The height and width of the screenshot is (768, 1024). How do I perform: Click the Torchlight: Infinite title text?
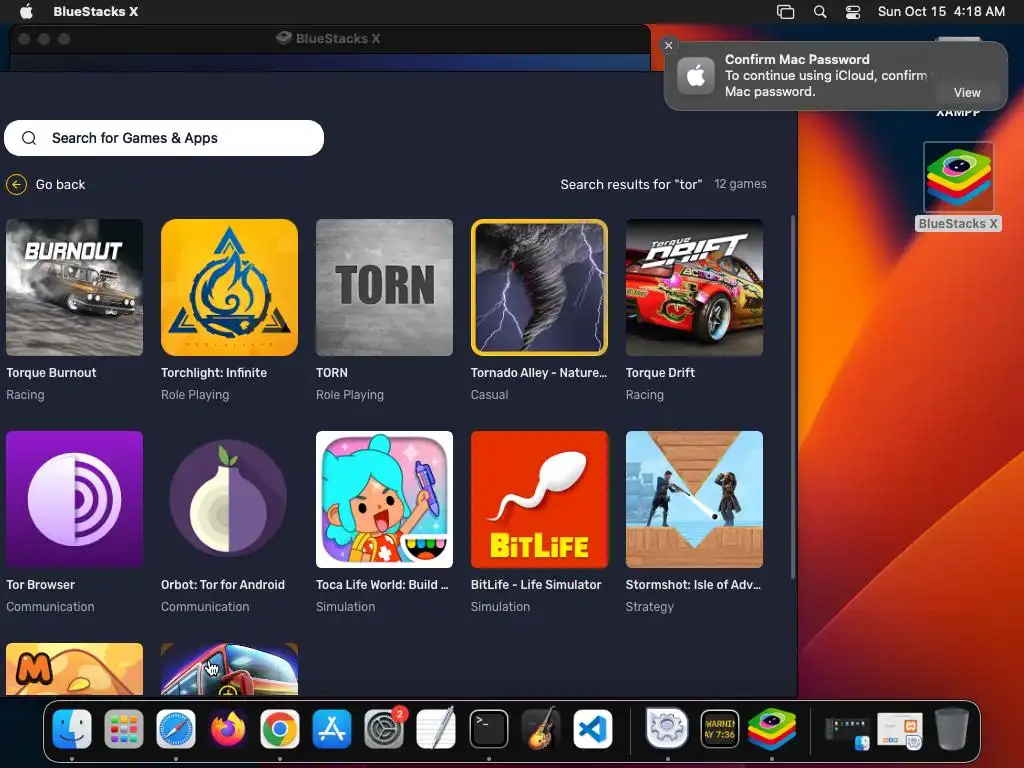pyautogui.click(x=214, y=373)
